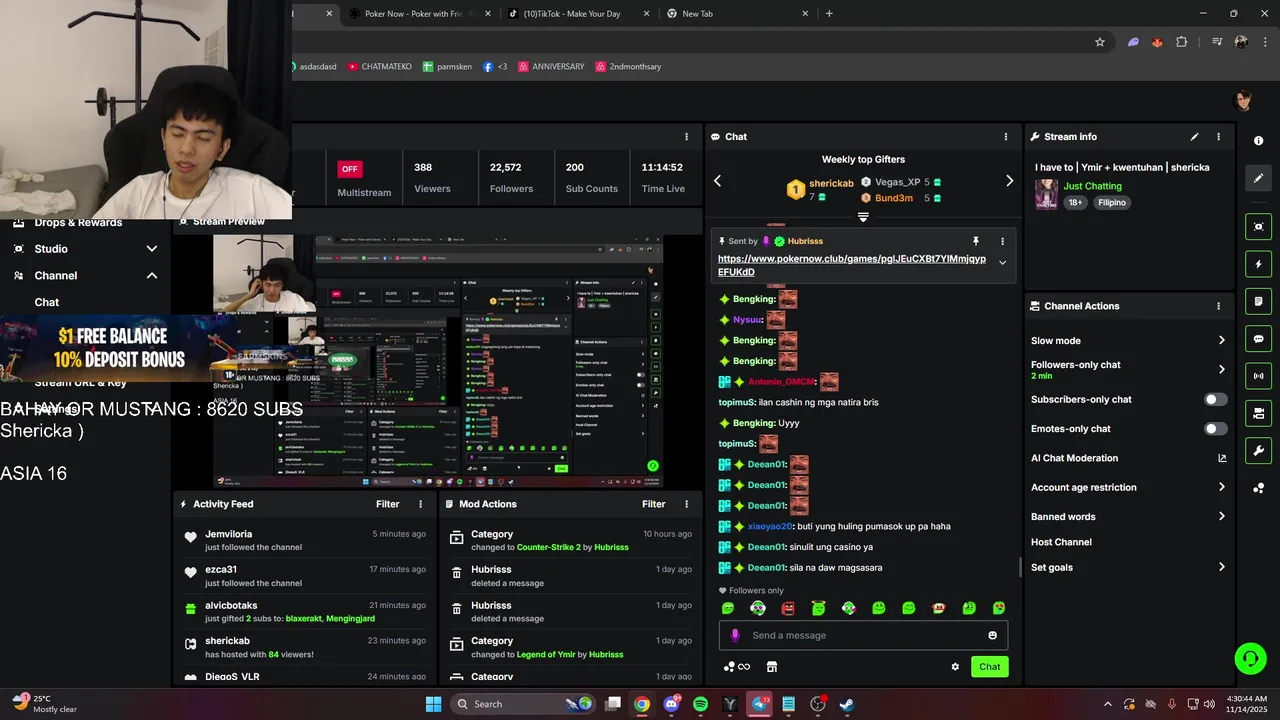Toggle the broadcast signal panel icon in right sidebar
Image resolution: width=1280 pixels, height=720 pixels.
point(1258,376)
